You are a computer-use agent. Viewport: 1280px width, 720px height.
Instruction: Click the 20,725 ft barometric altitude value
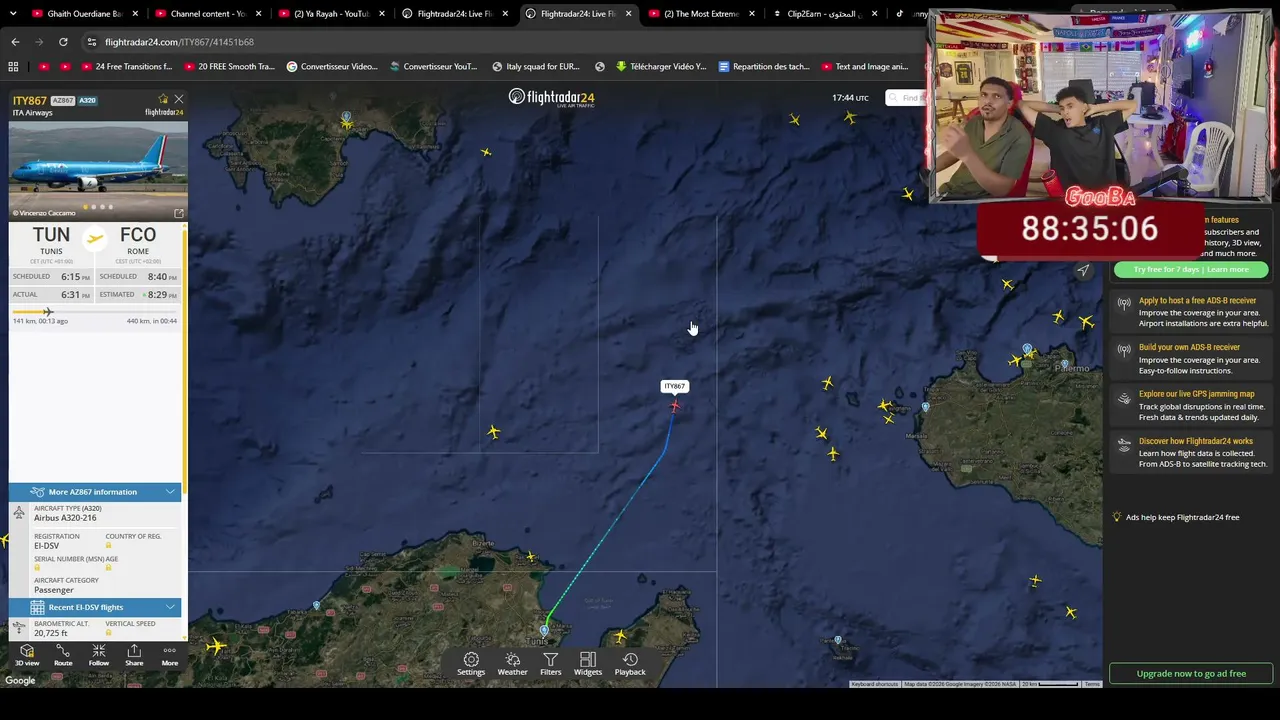click(x=51, y=633)
